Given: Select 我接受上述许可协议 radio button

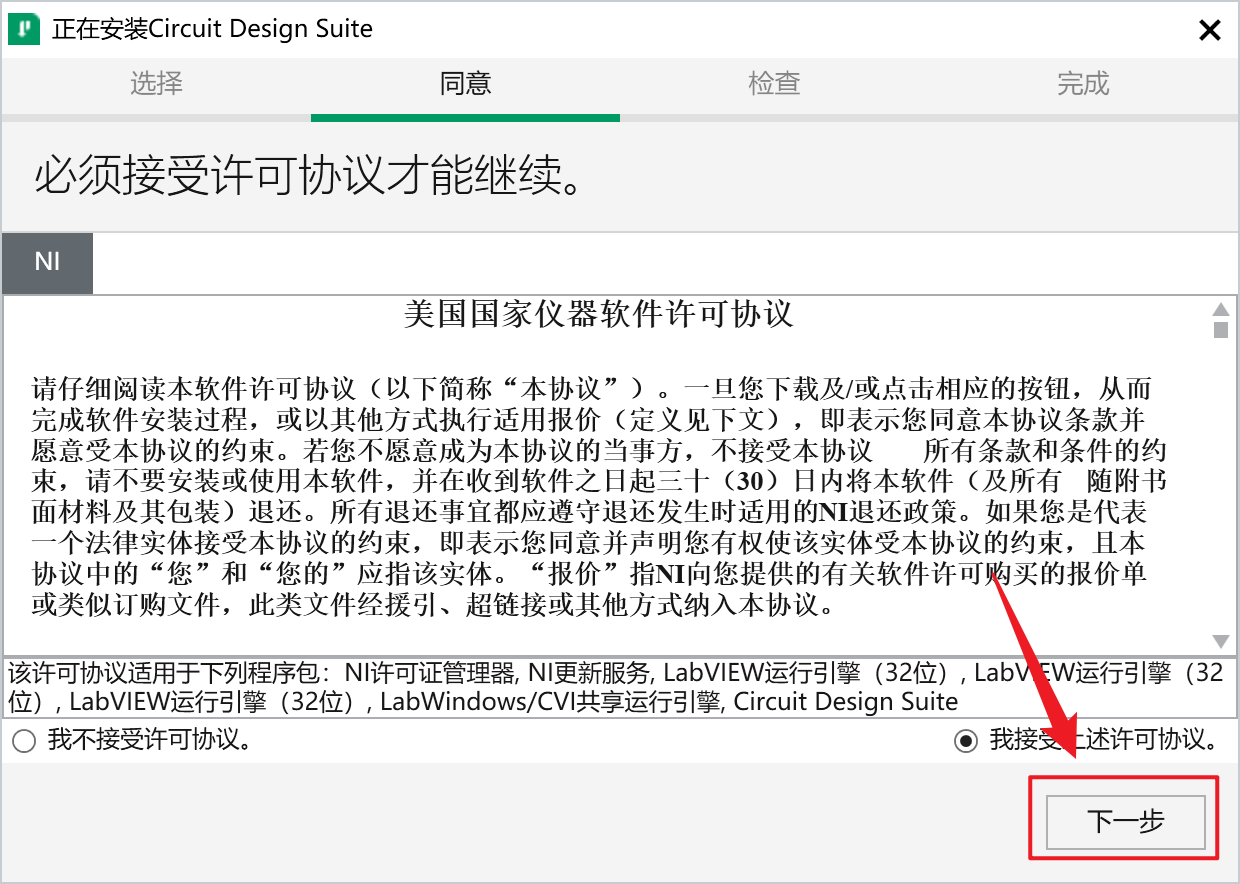Looking at the screenshot, I should (x=965, y=741).
